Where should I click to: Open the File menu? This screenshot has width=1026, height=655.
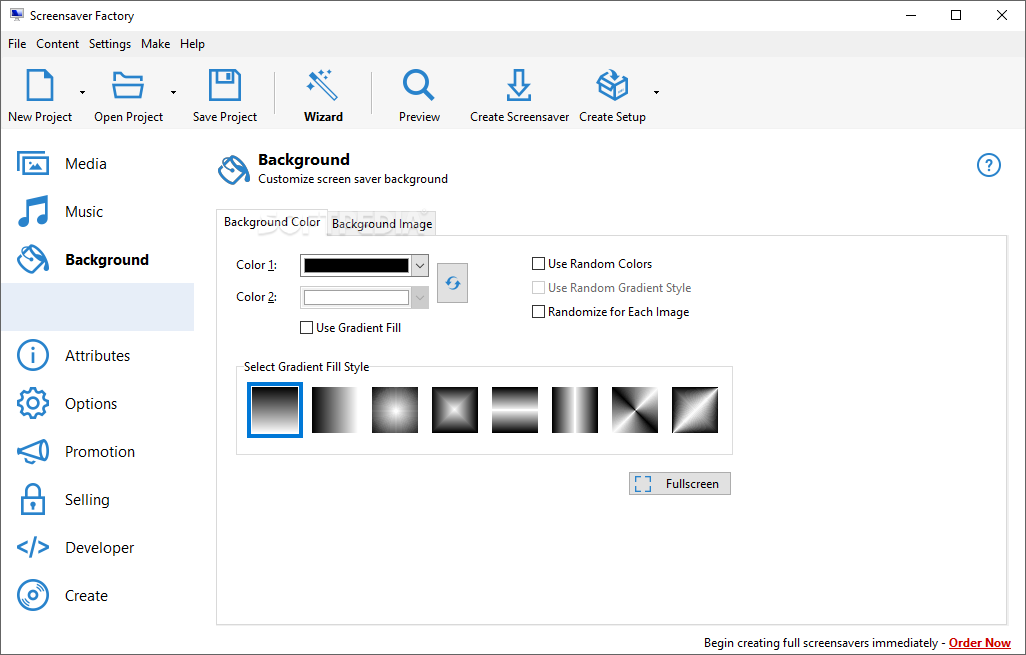pos(17,44)
